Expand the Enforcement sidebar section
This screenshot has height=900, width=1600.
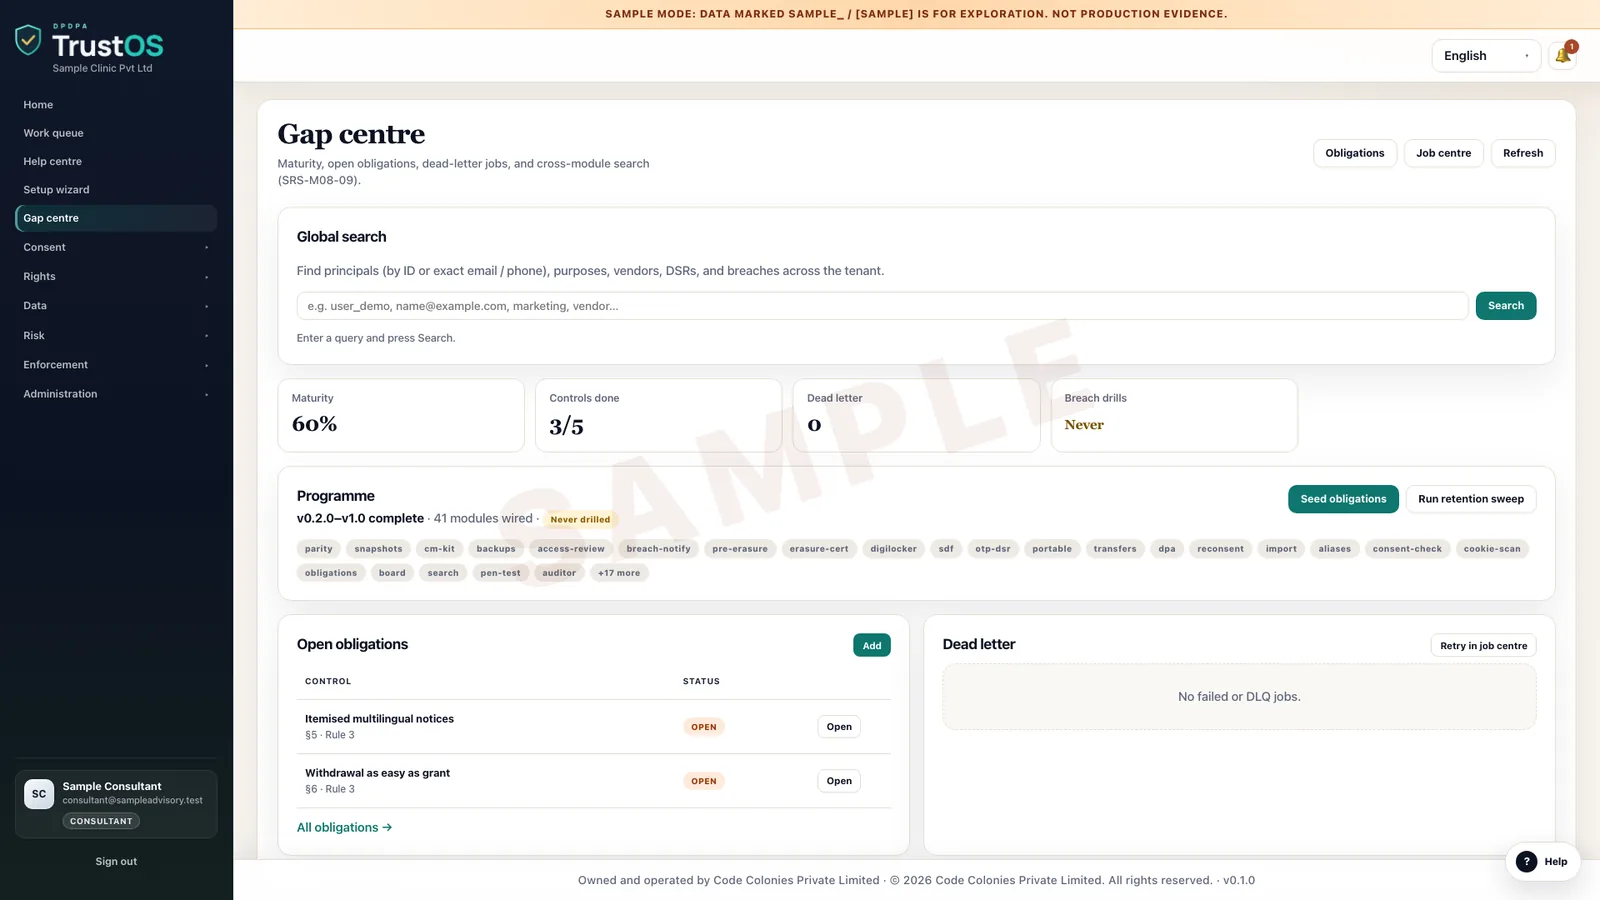click(116, 365)
